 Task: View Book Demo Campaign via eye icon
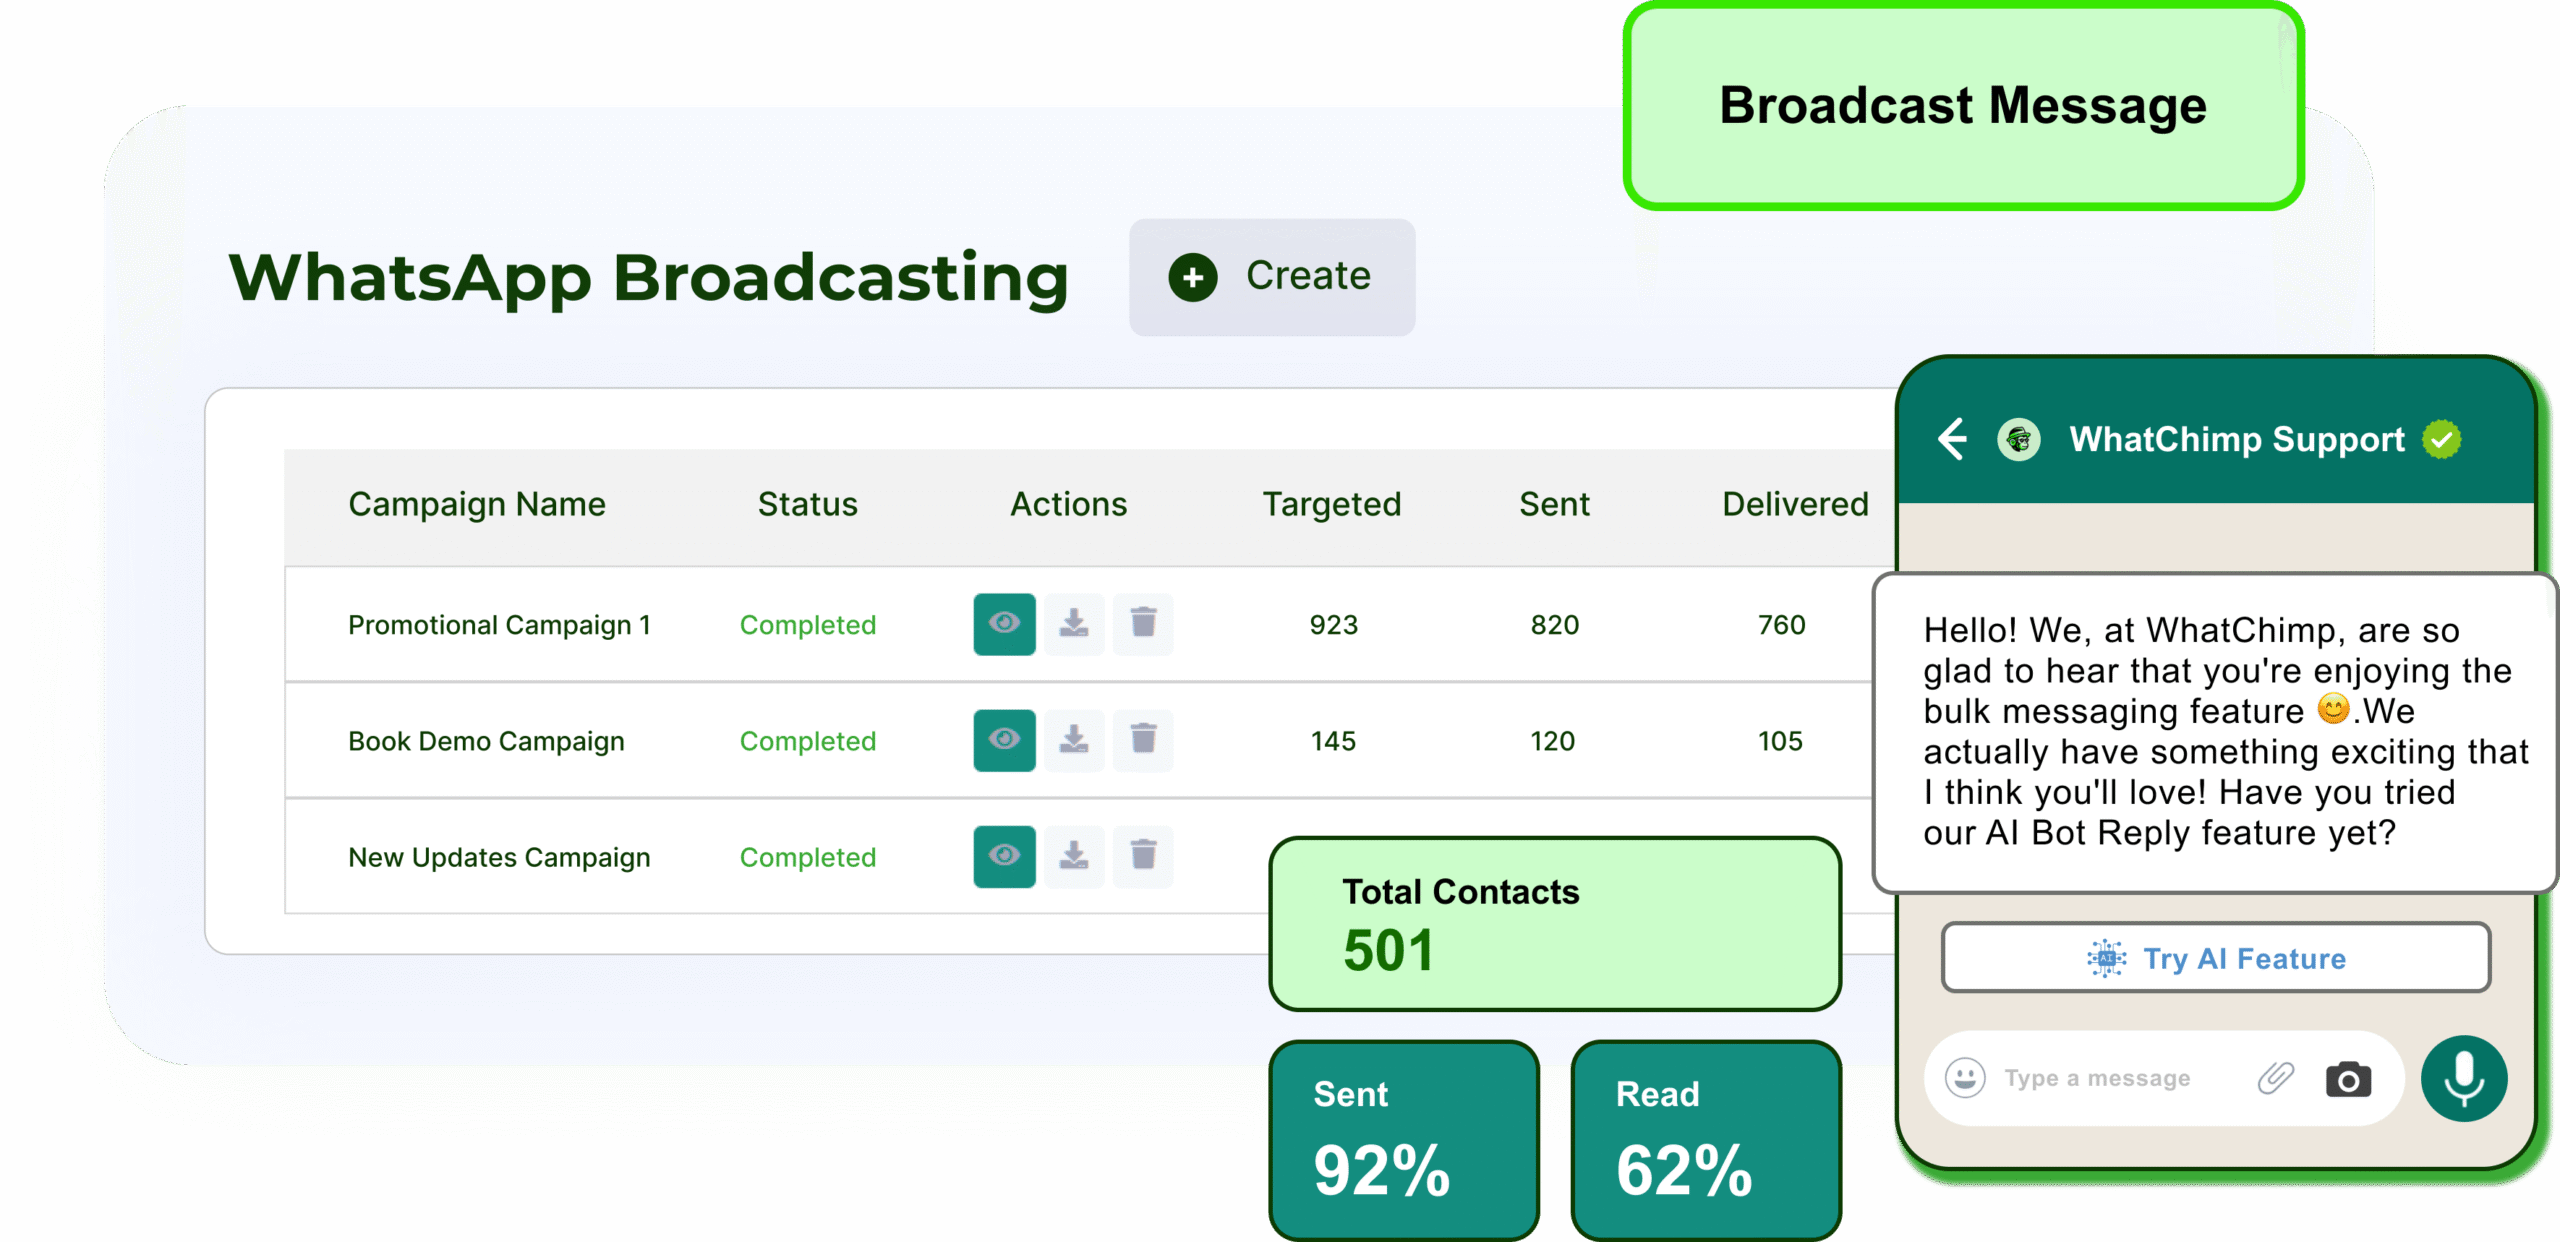coord(1004,740)
